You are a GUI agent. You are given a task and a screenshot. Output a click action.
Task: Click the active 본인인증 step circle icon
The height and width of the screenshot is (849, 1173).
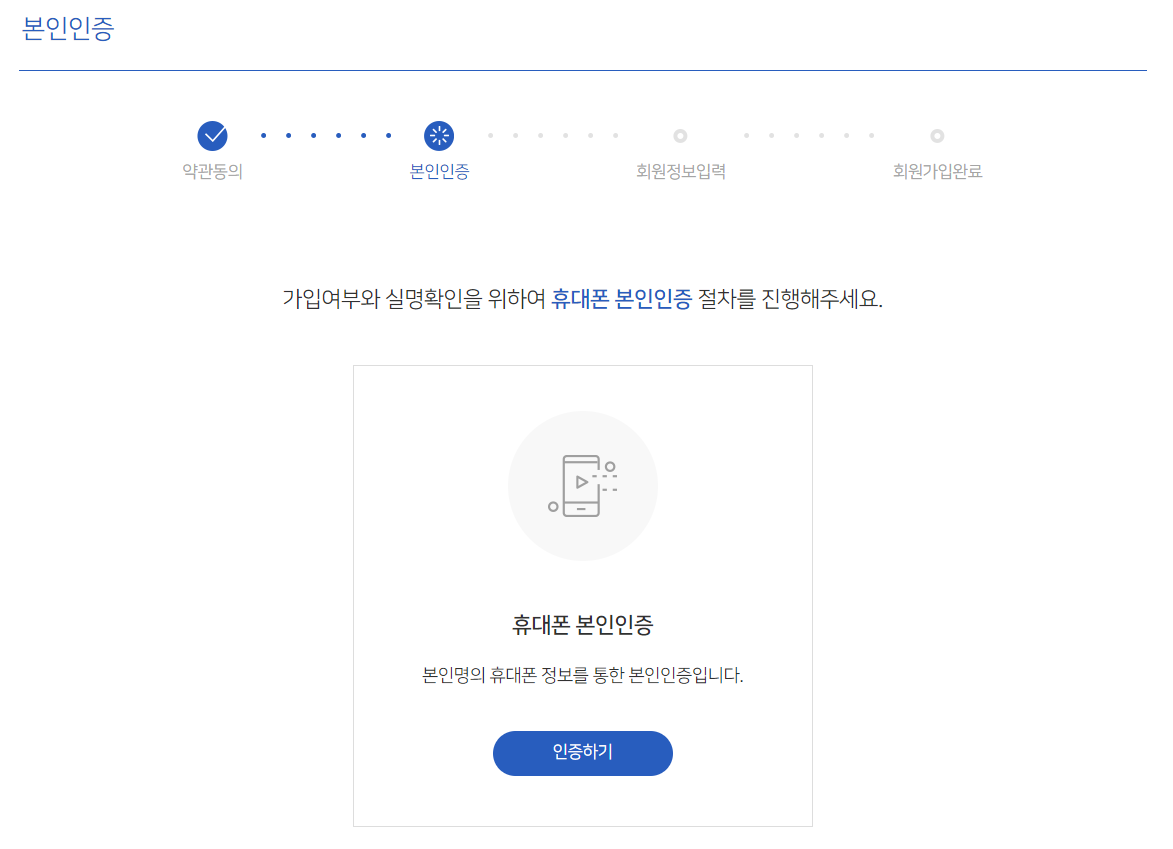[x=439, y=135]
